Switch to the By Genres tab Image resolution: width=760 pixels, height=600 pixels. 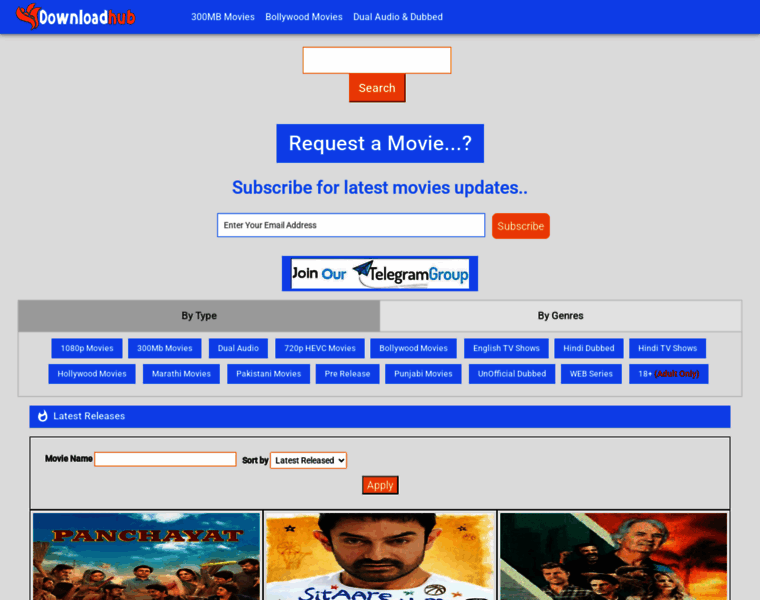tap(560, 316)
